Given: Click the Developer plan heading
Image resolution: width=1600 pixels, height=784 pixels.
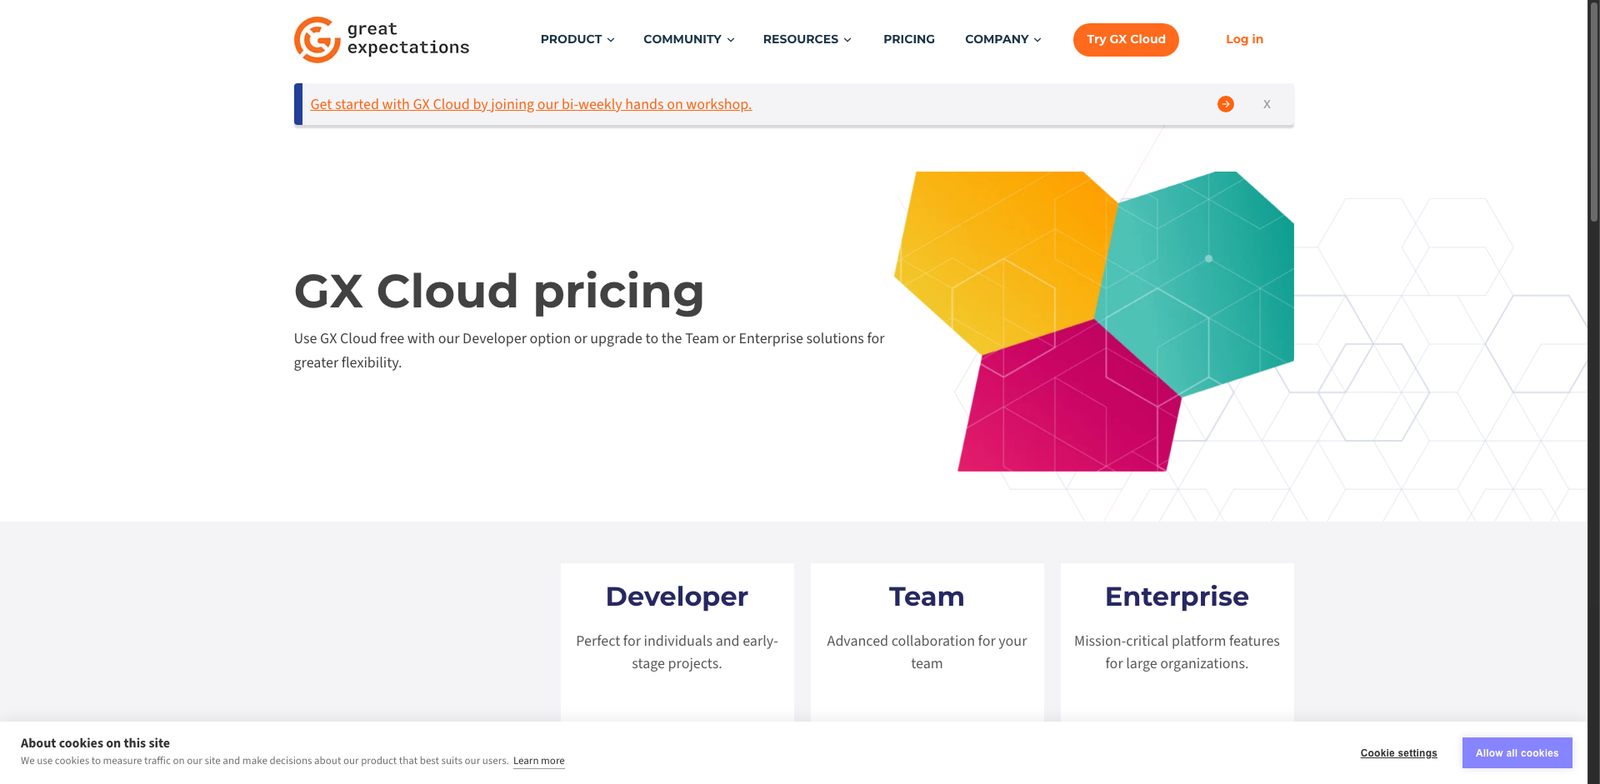Looking at the screenshot, I should pos(677,596).
